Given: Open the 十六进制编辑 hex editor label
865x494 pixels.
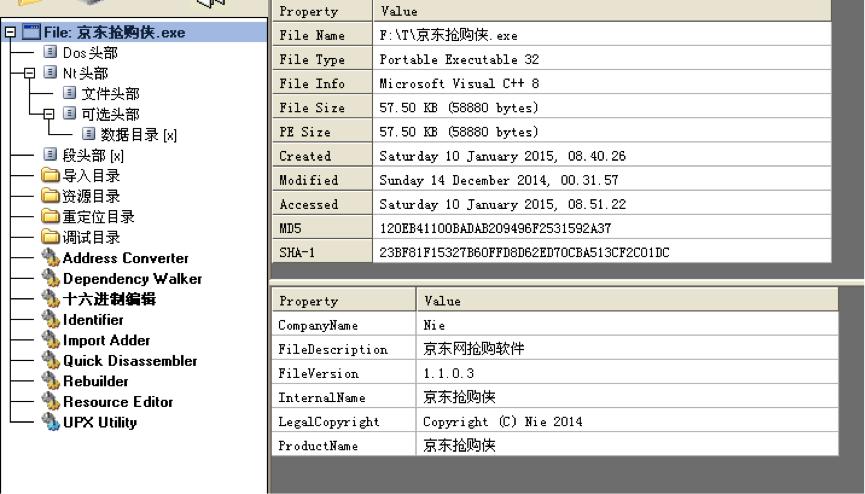Looking at the screenshot, I should [x=109, y=299].
